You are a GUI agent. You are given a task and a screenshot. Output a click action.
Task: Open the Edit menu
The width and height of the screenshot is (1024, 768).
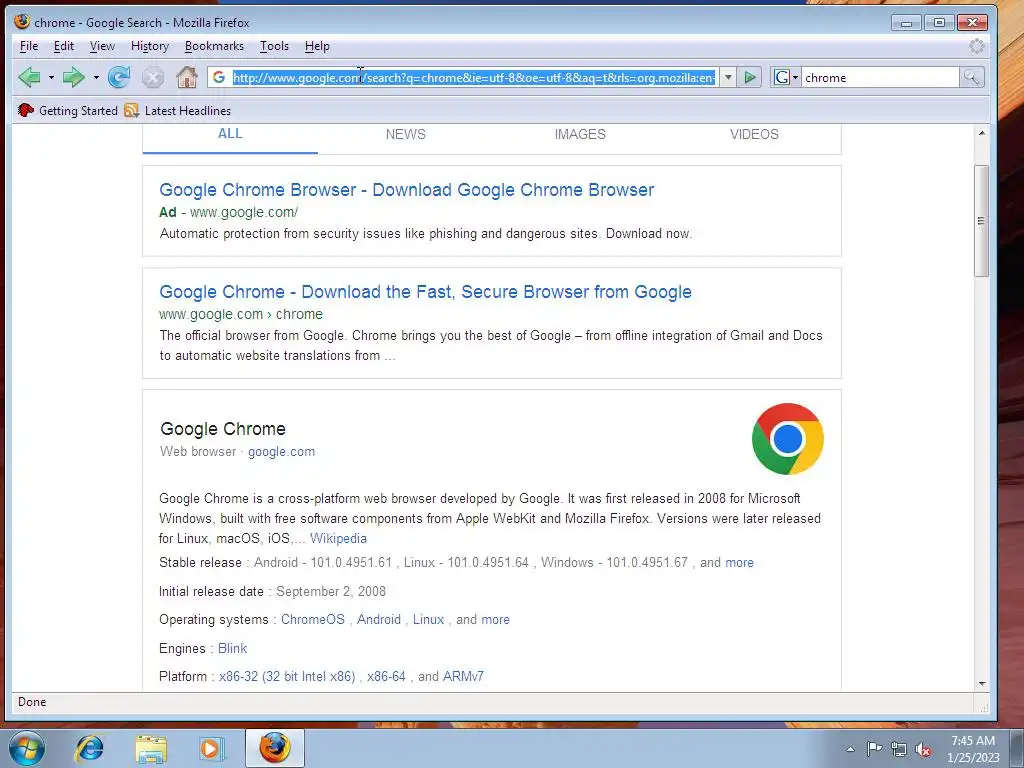pyautogui.click(x=63, y=46)
